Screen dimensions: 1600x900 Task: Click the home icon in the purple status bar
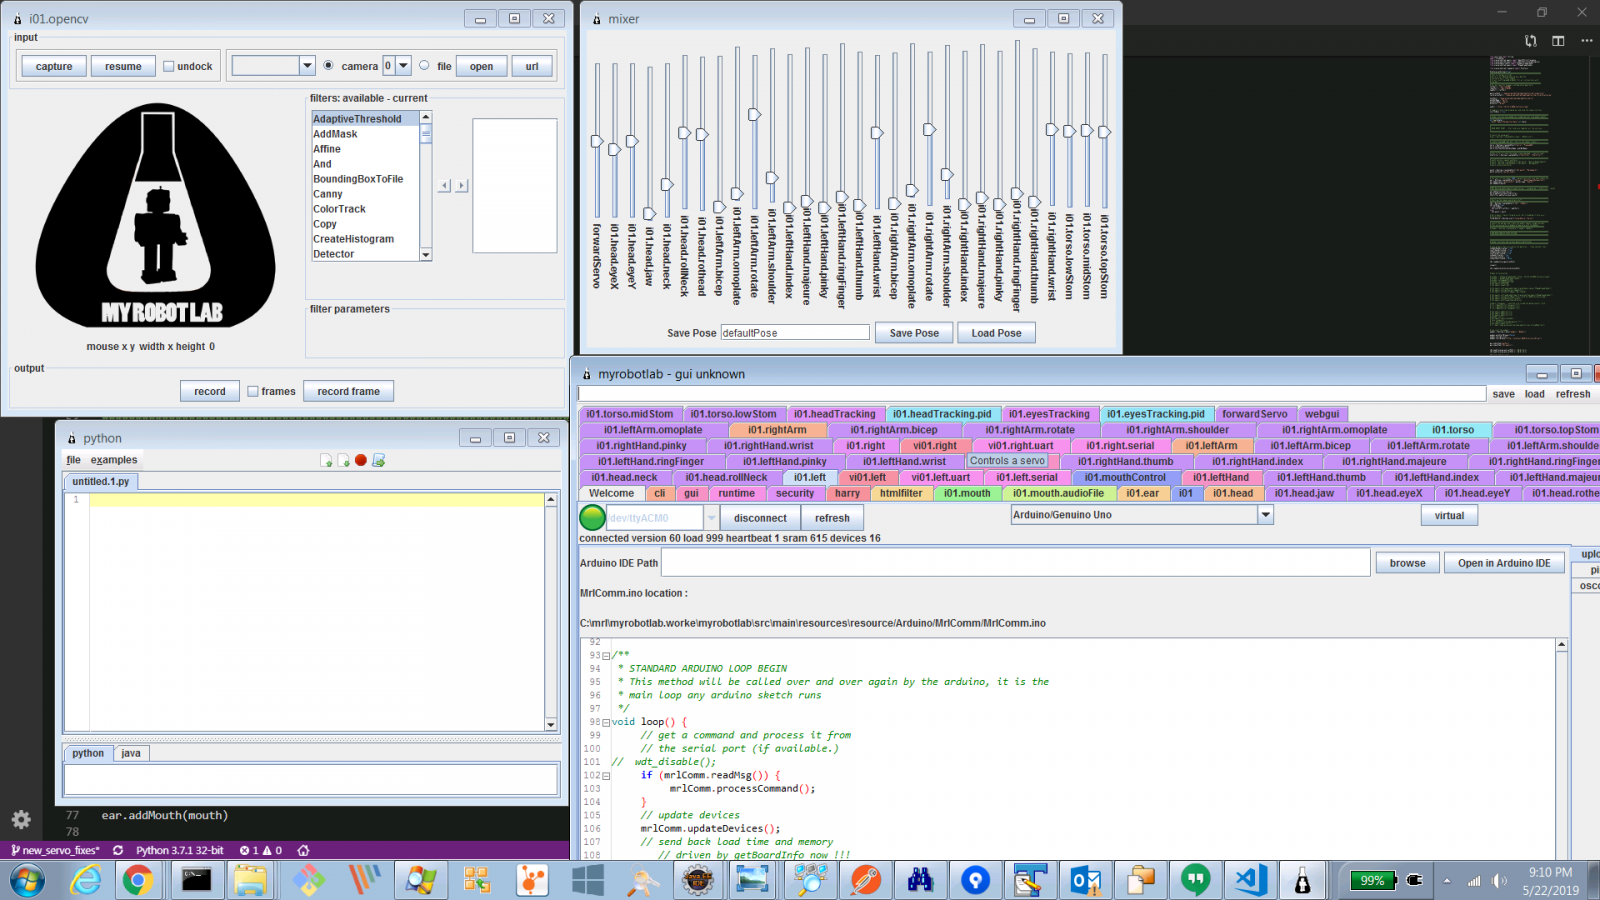303,850
